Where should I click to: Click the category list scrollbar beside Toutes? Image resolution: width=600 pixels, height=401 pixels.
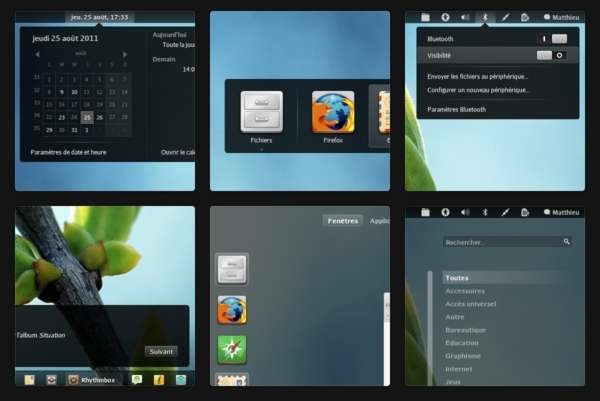(430, 327)
